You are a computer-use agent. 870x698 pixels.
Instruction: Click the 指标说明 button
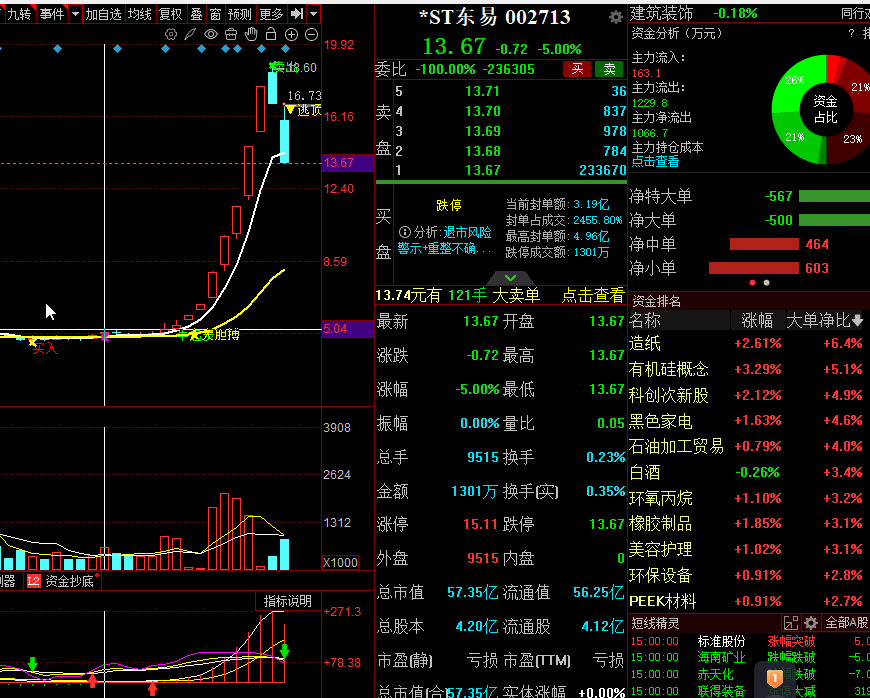[x=287, y=601]
